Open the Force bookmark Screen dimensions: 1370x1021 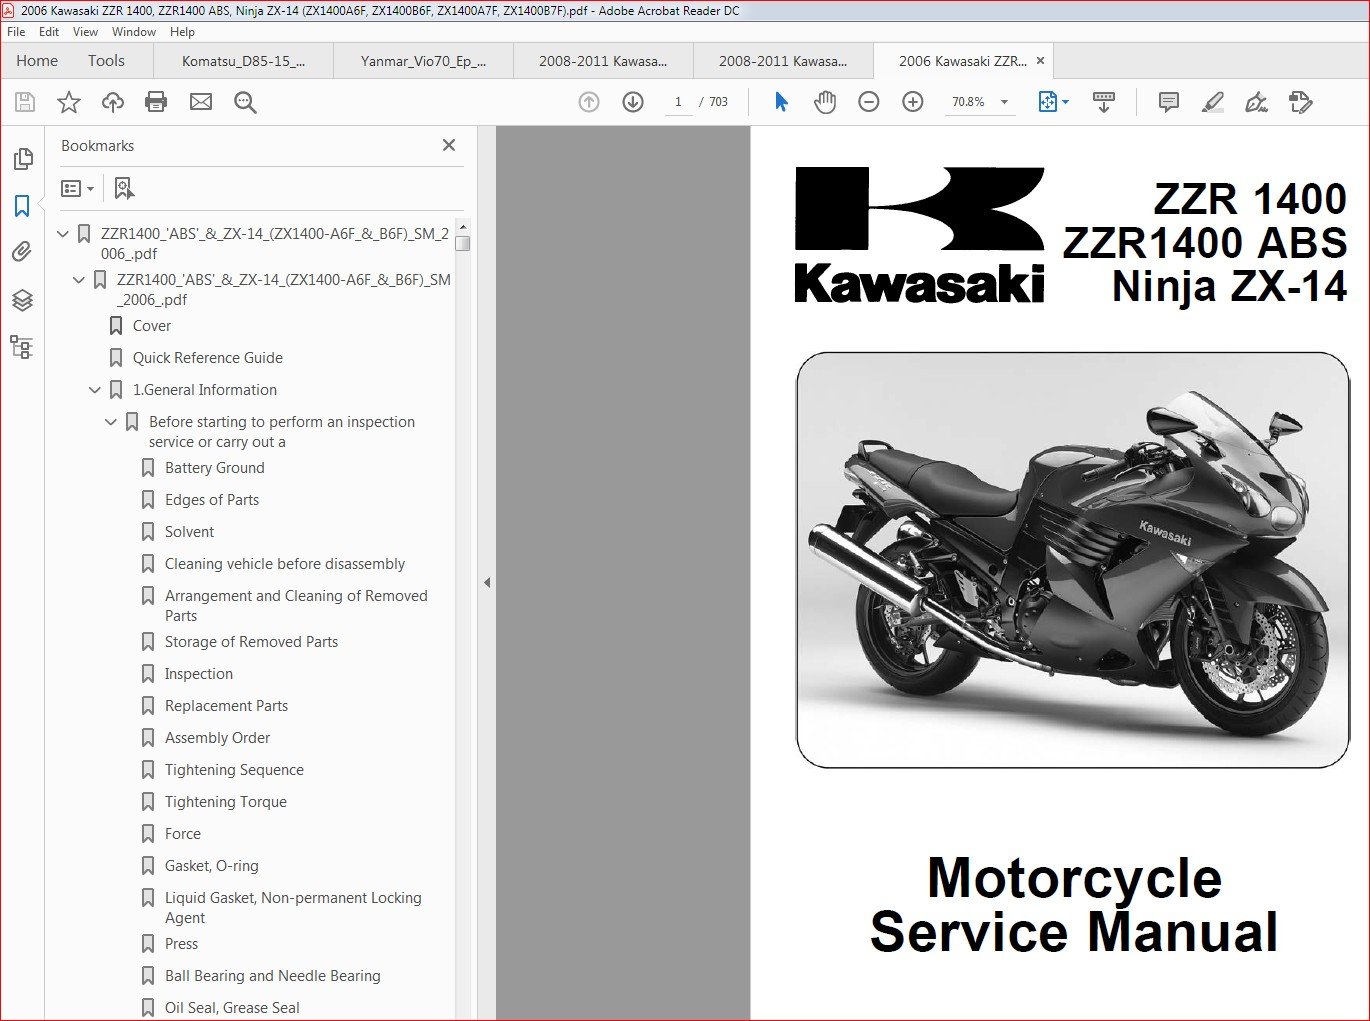click(x=183, y=834)
